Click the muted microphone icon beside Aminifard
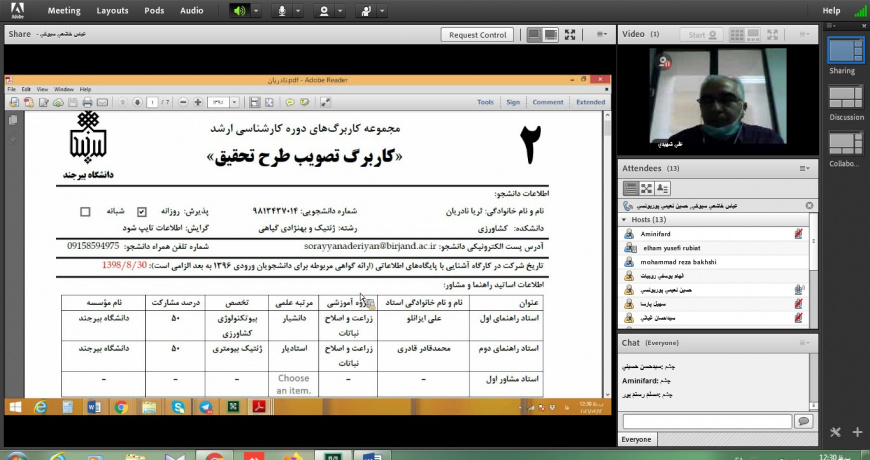This screenshot has height=460, width=870. (798, 234)
